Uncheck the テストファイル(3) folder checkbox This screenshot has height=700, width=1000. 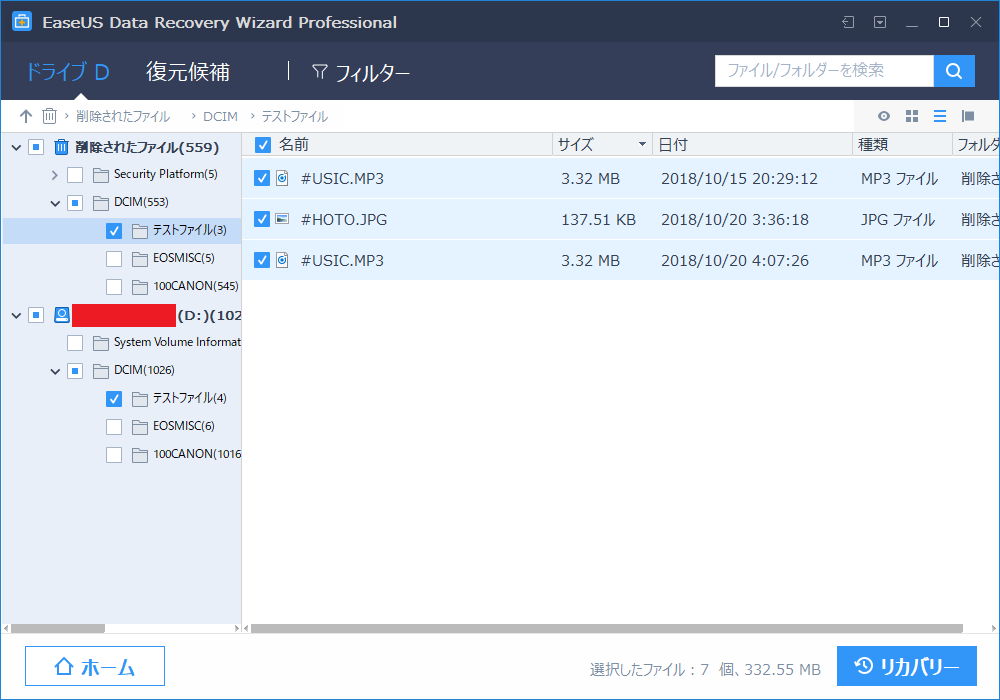114,231
